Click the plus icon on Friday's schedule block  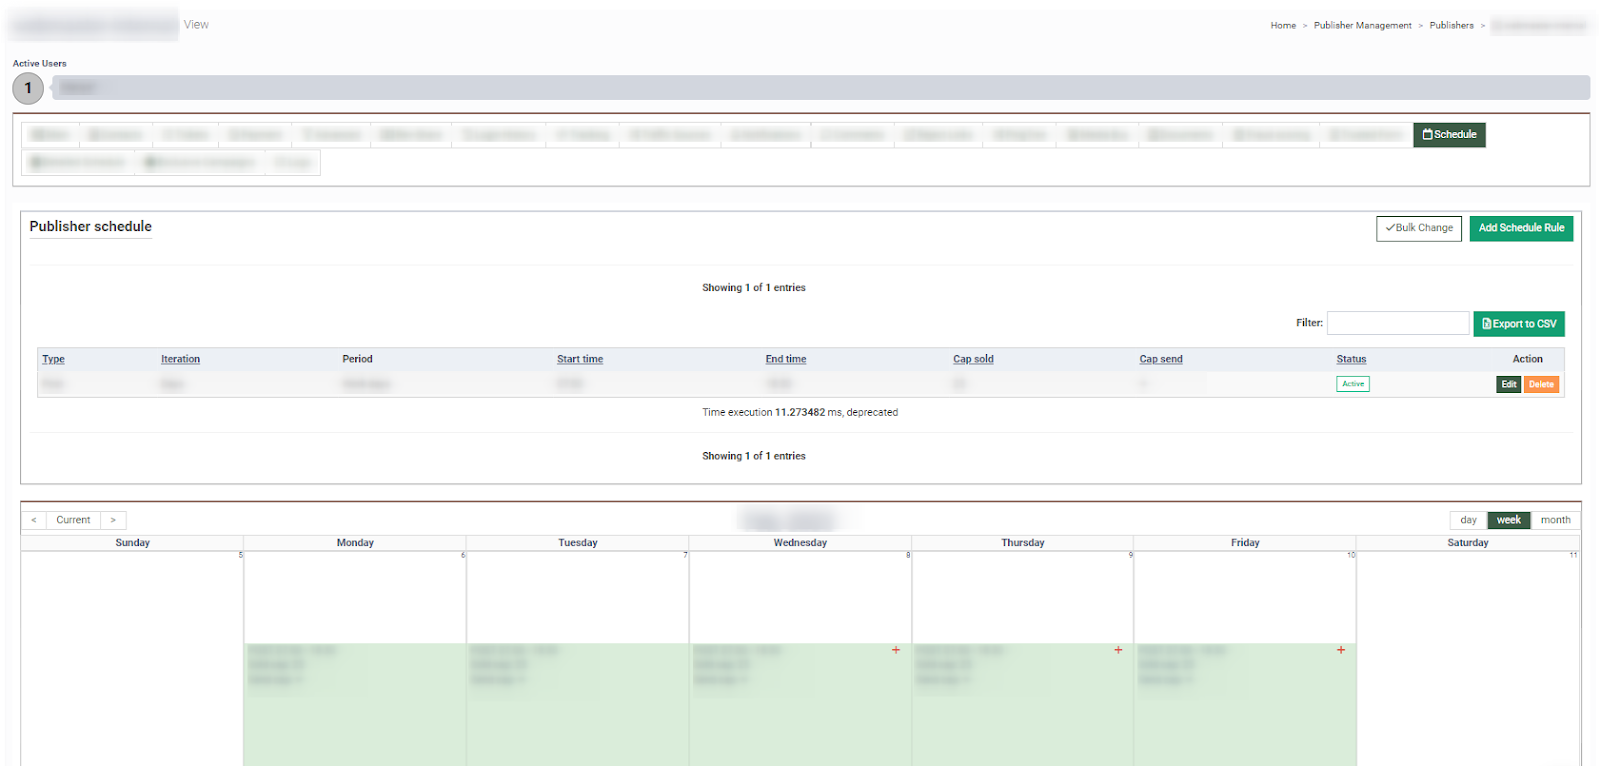pyautogui.click(x=1341, y=650)
